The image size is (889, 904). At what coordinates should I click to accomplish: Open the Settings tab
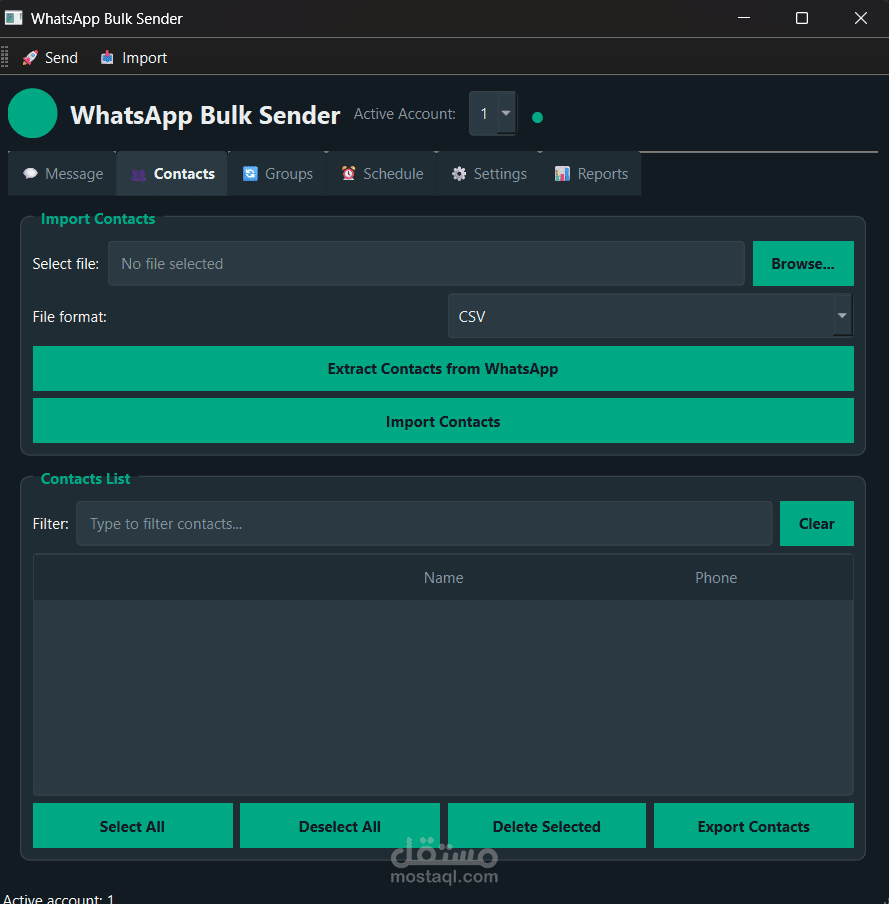click(489, 174)
